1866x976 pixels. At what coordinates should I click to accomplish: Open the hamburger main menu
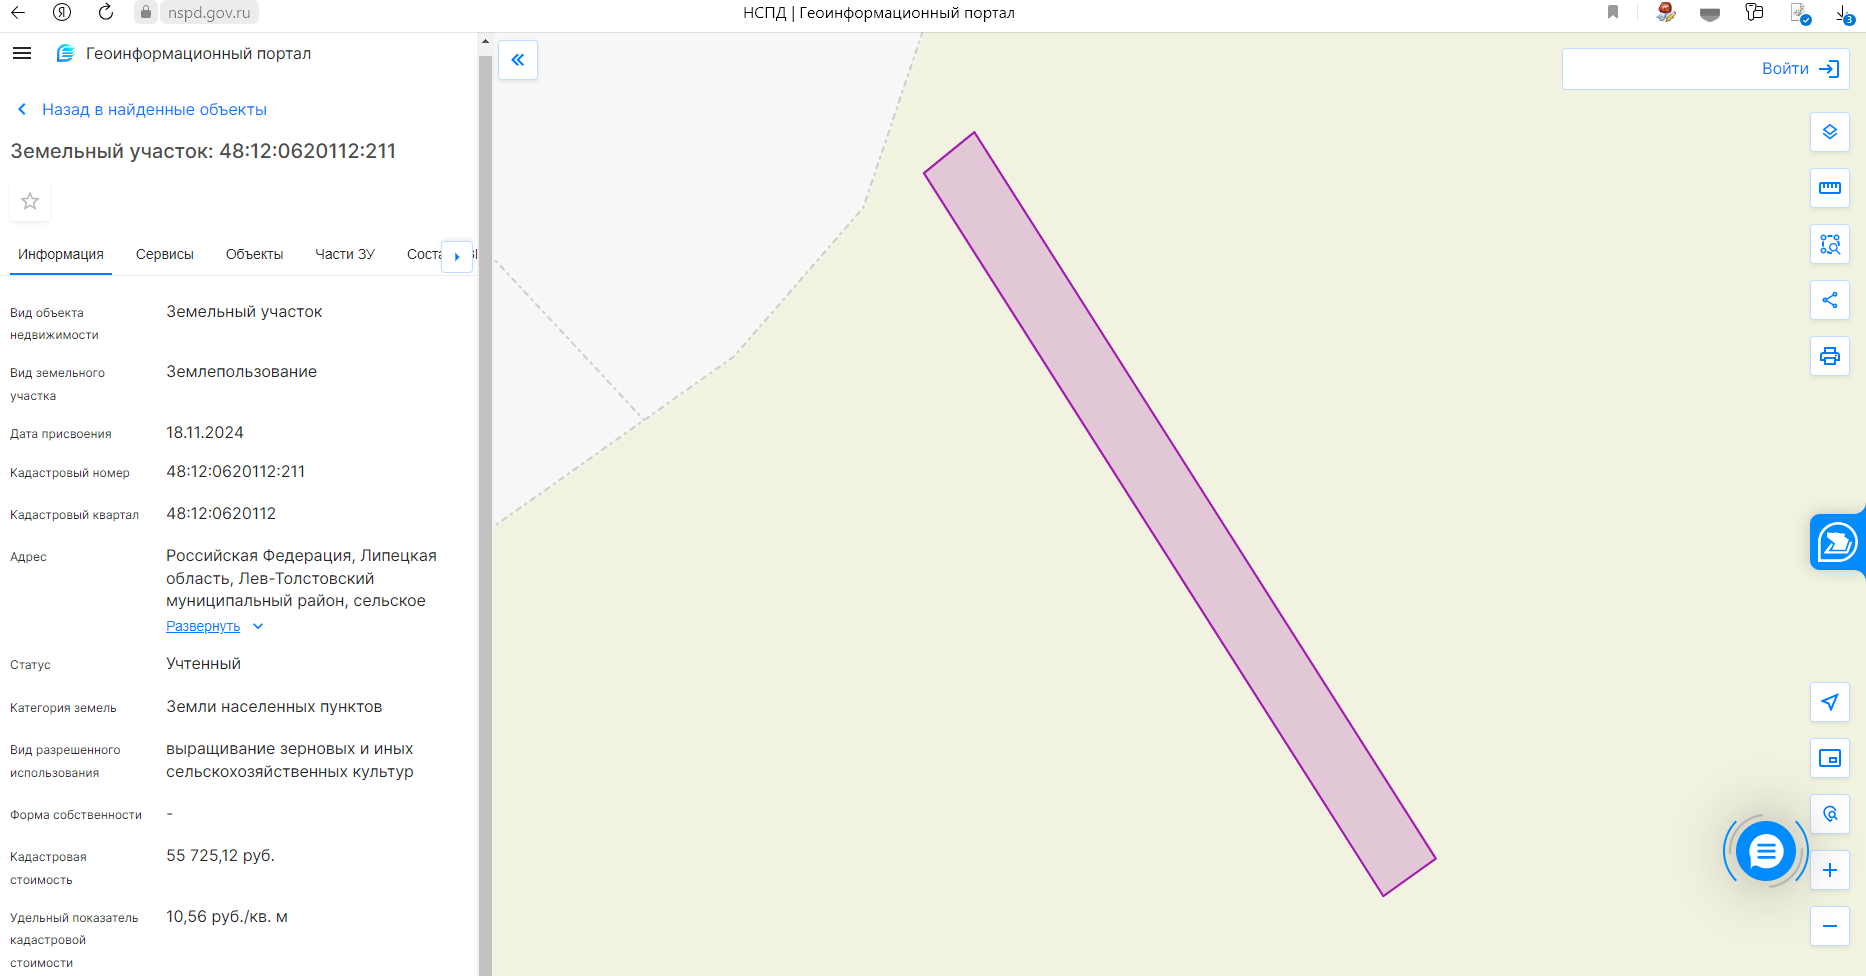tap(22, 53)
